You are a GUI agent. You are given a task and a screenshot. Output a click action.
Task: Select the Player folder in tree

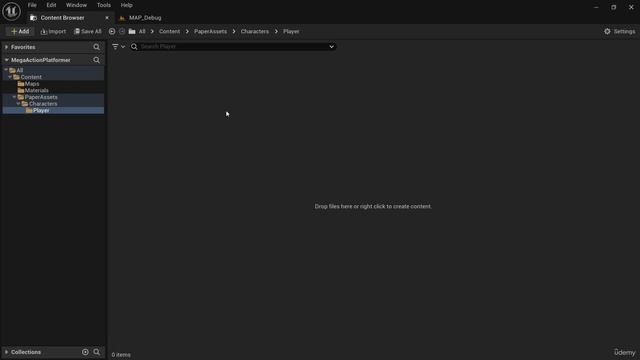click(x=53, y=110)
